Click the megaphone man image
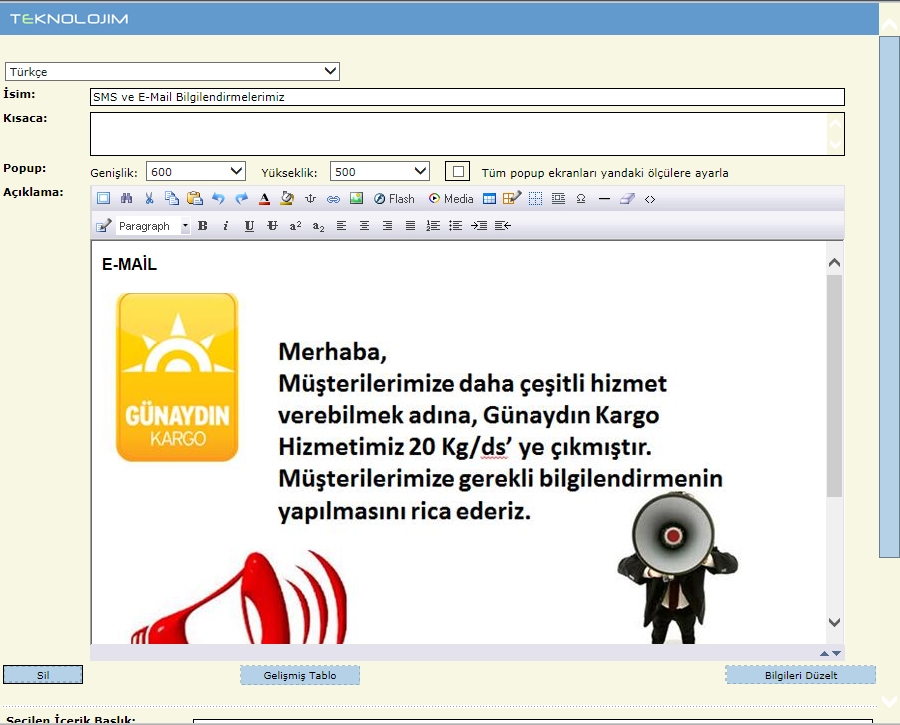This screenshot has width=900, height=725. tap(677, 568)
